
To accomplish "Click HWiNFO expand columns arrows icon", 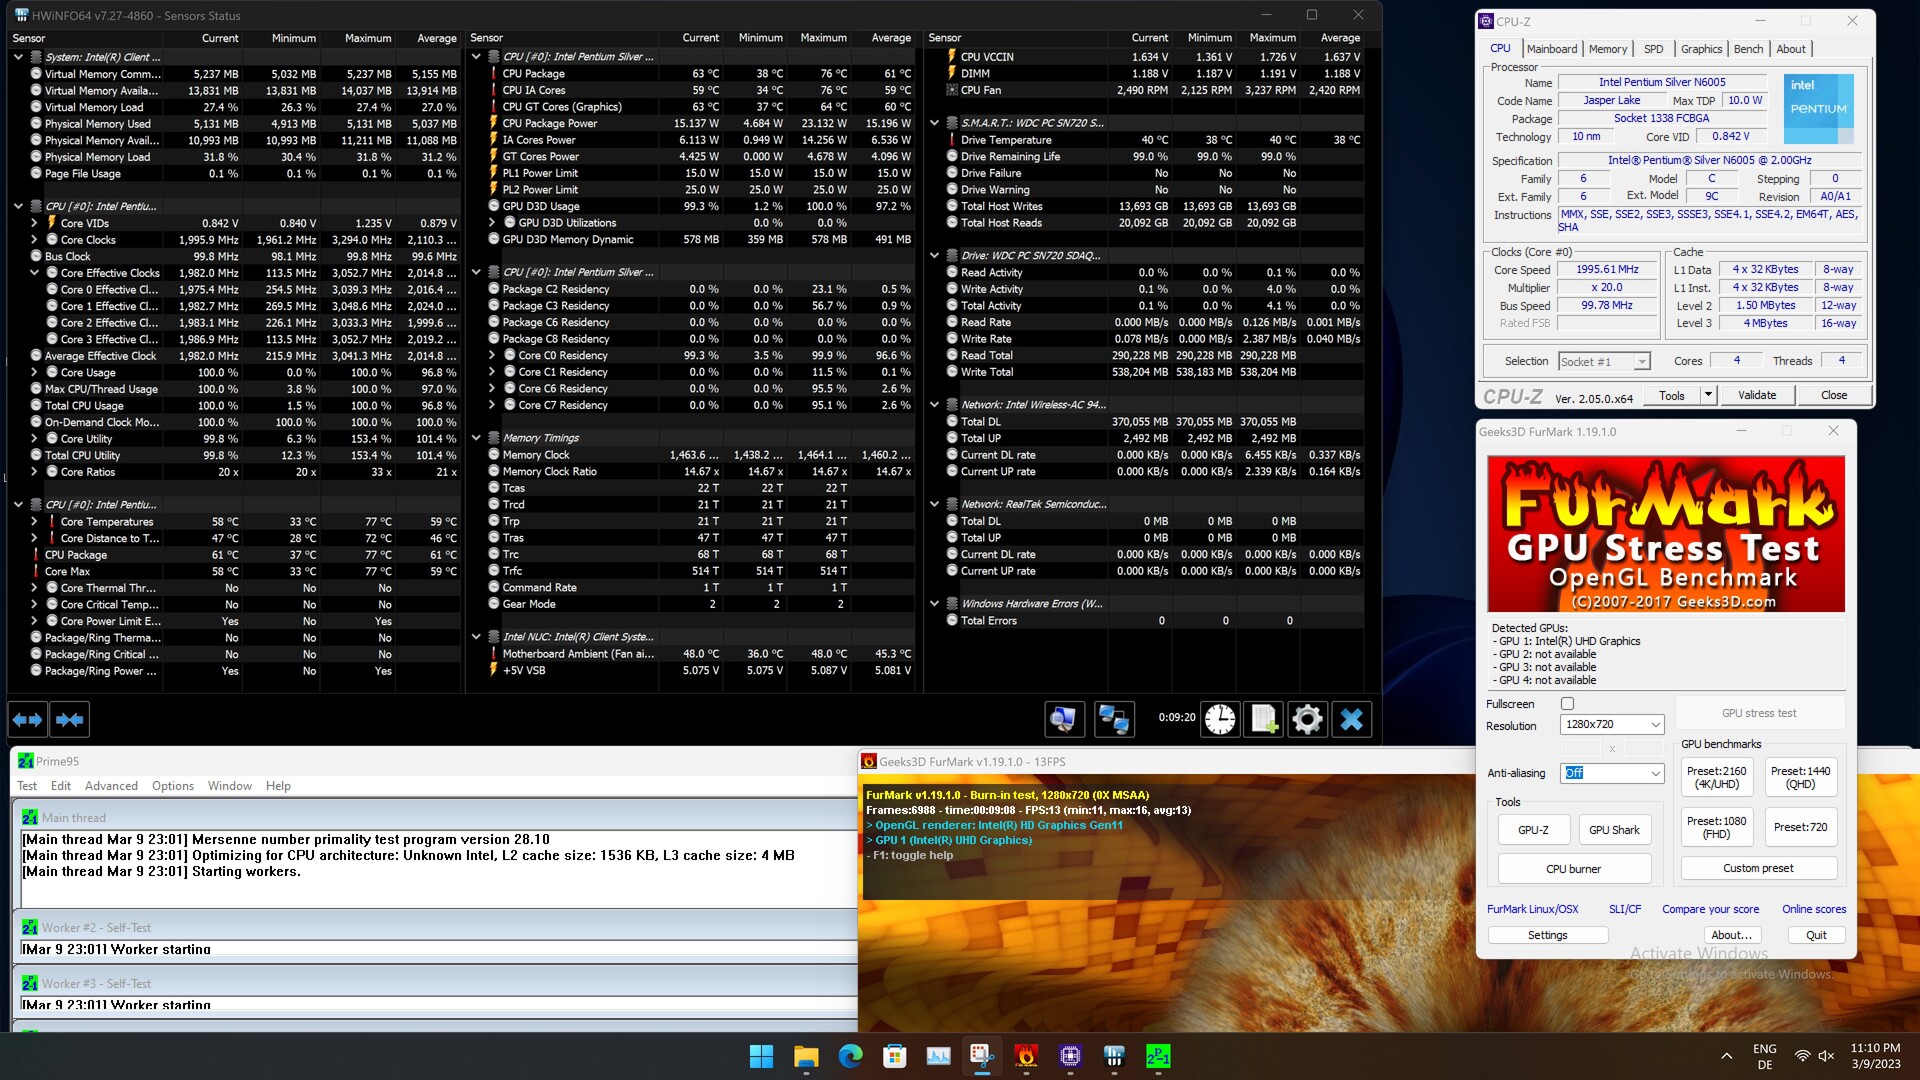I will point(28,719).
